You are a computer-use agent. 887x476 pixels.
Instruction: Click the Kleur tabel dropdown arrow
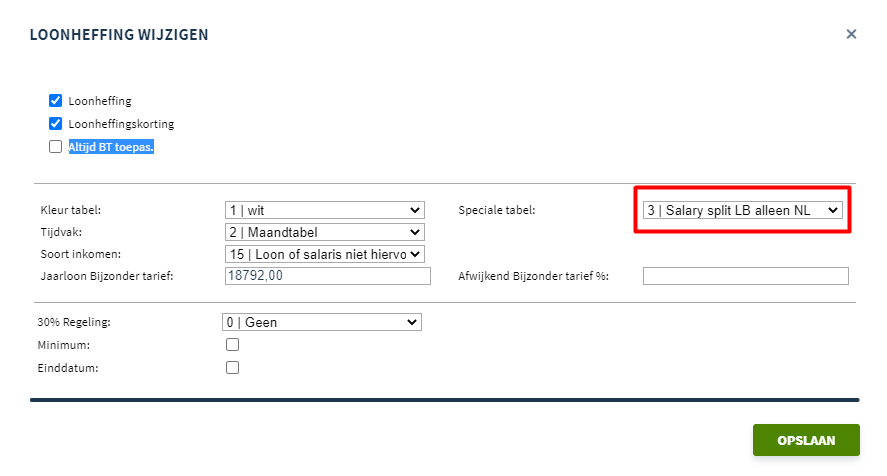(415, 210)
